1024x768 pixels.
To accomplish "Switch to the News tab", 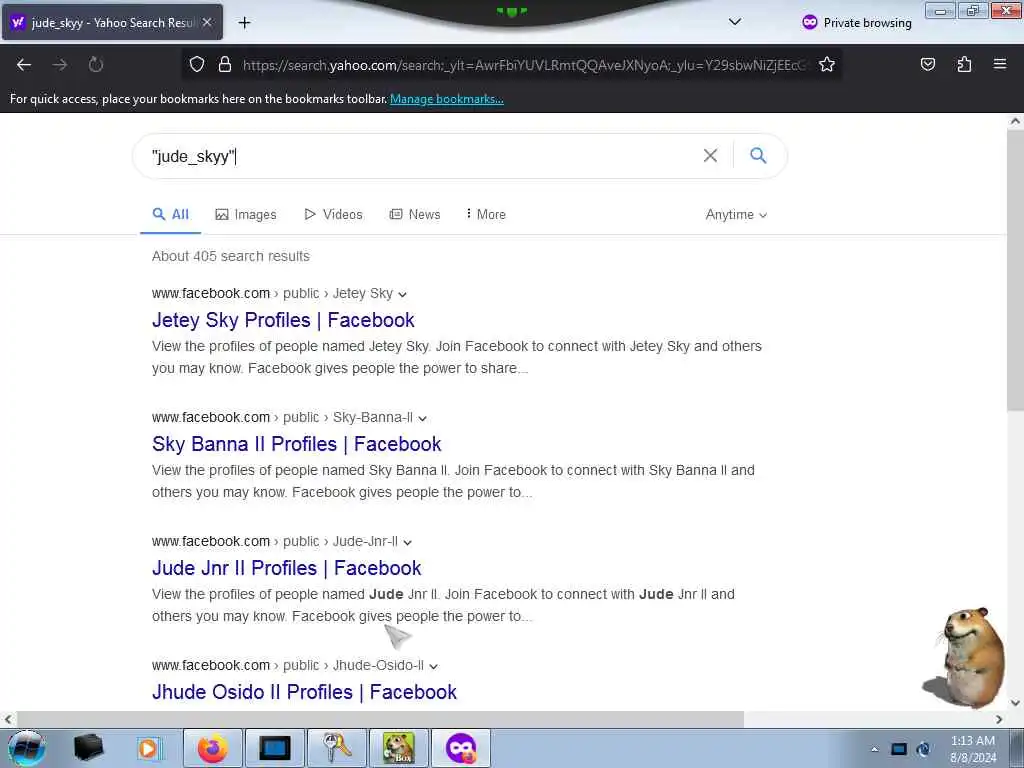I will click(415, 214).
